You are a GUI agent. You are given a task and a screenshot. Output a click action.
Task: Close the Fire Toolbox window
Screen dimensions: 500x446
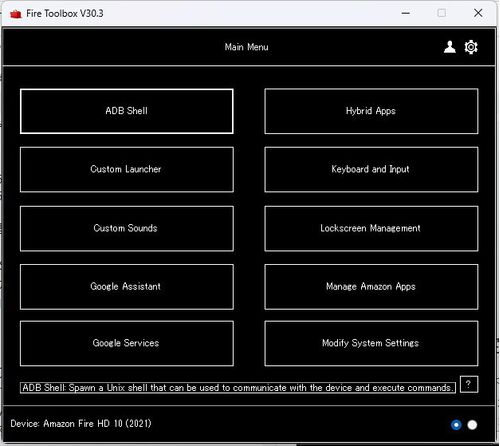(x=478, y=13)
